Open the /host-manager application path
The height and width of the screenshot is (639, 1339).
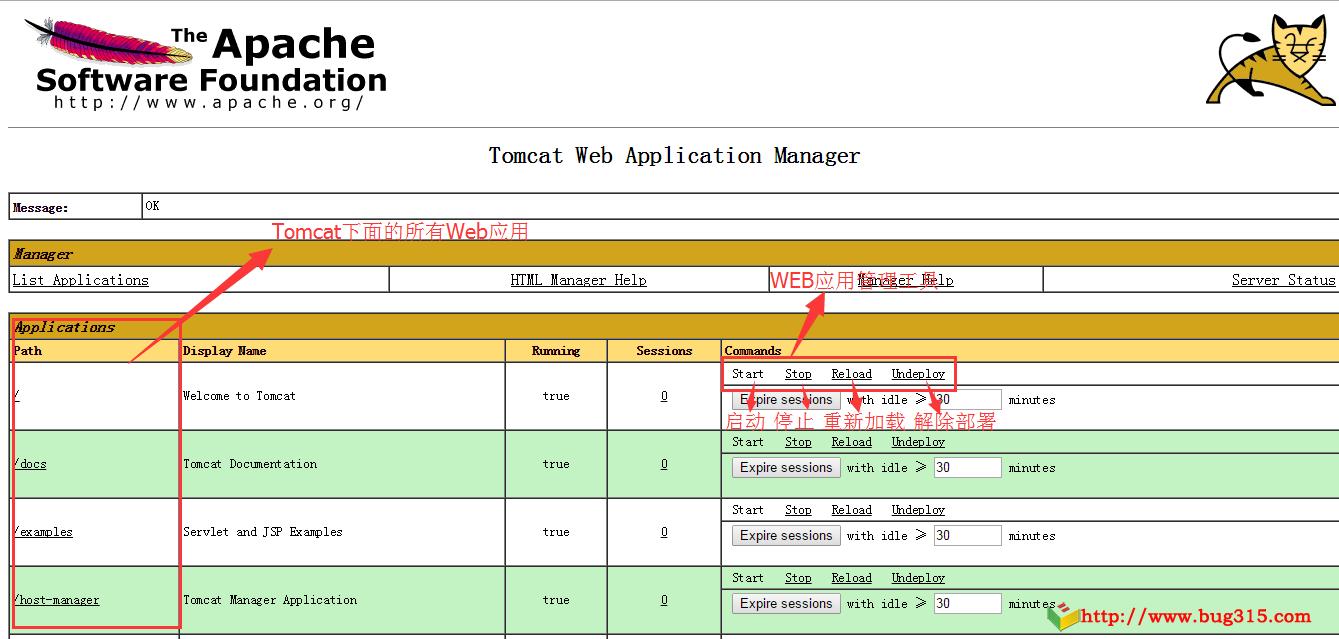[x=56, y=600]
